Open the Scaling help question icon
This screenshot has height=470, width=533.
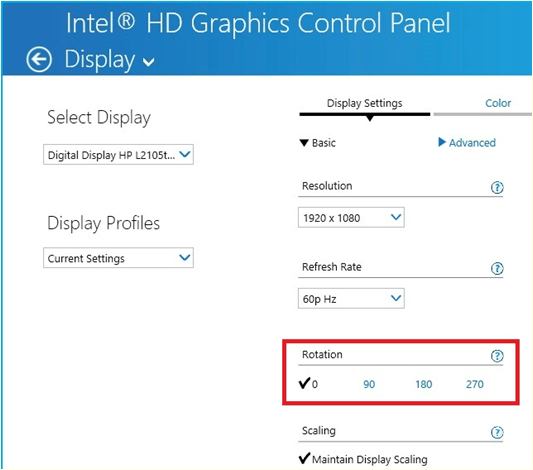click(x=497, y=432)
